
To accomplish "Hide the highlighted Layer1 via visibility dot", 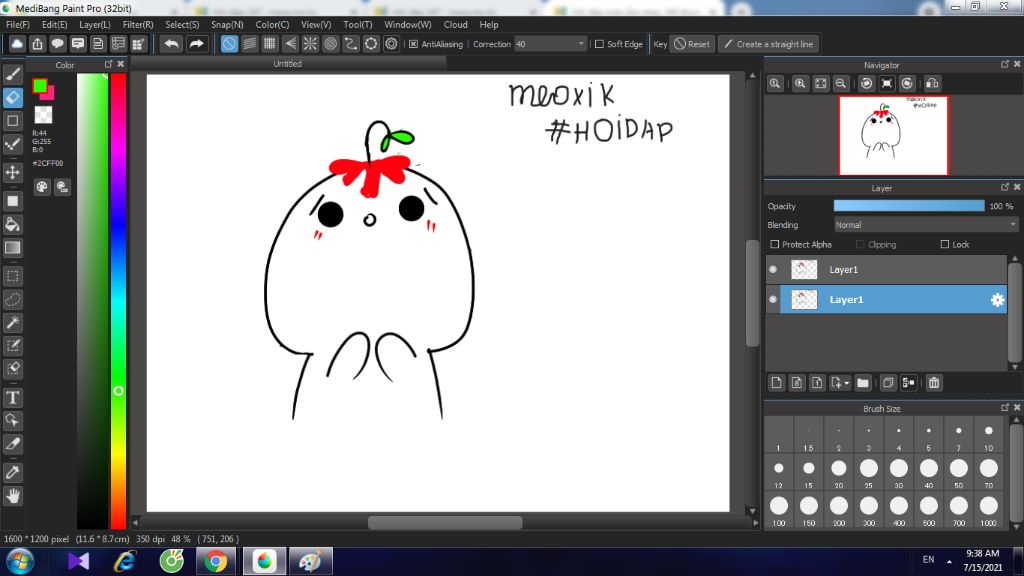I will pyautogui.click(x=773, y=300).
